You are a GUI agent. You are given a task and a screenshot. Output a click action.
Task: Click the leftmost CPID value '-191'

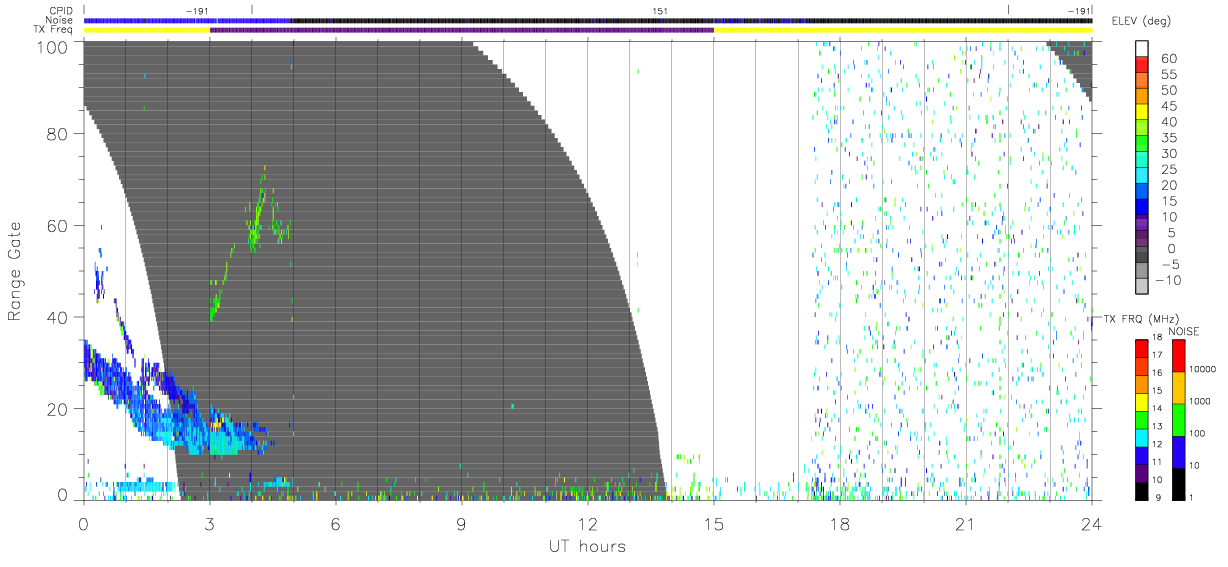click(x=198, y=11)
